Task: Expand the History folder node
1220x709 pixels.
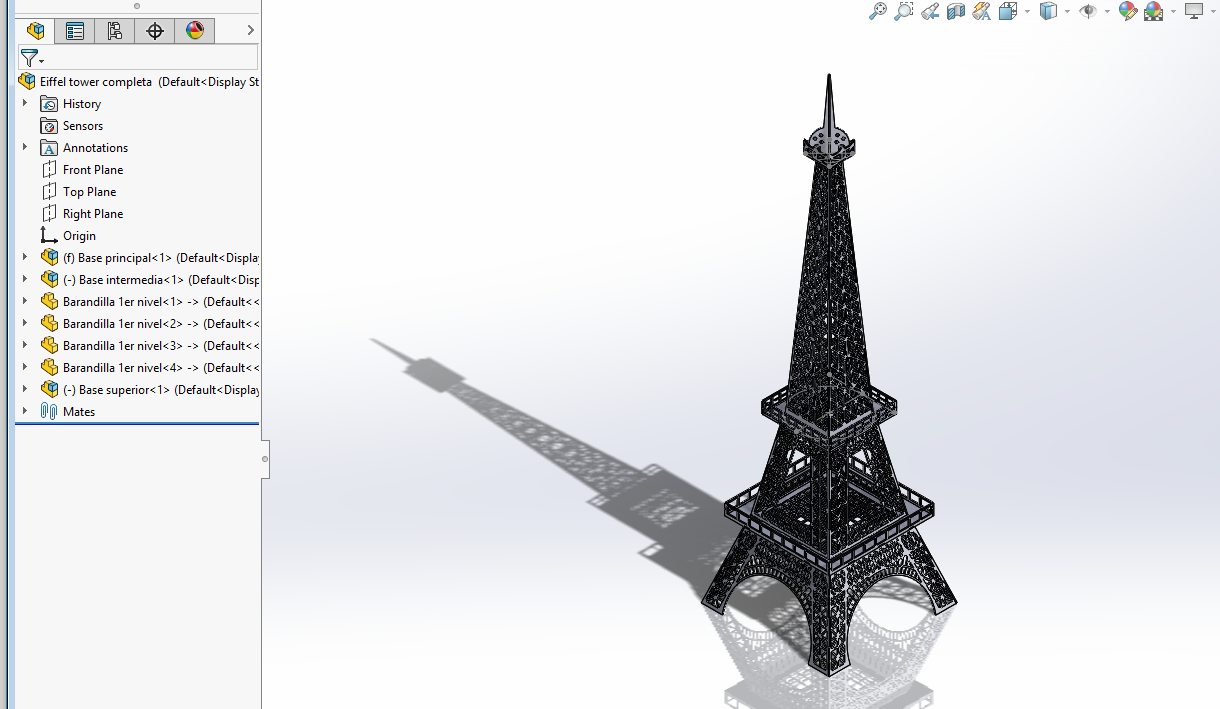Action: (x=25, y=103)
